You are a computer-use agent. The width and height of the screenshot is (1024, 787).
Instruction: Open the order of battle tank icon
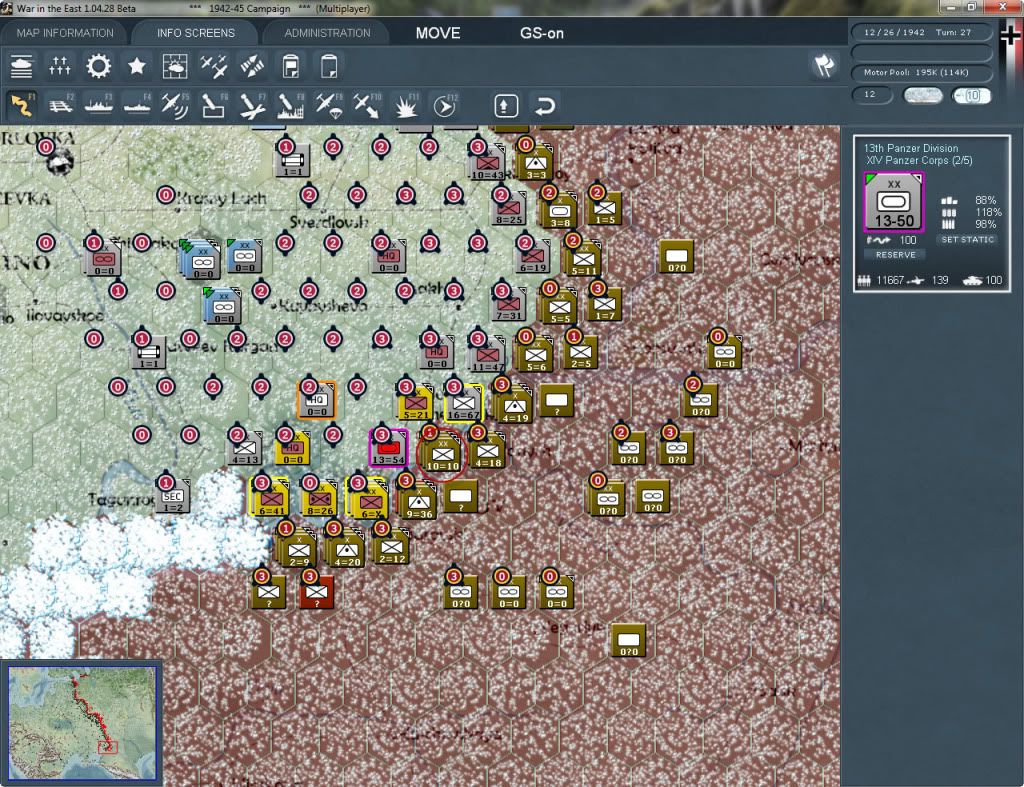pos(22,66)
